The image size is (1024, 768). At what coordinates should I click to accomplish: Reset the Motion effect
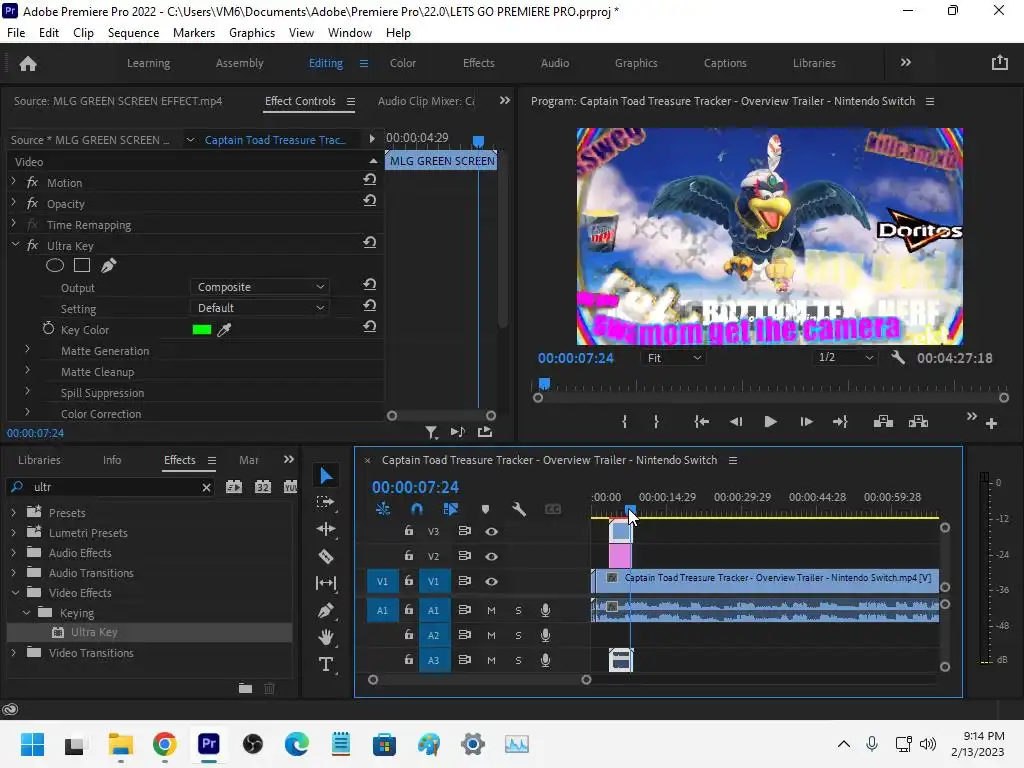coord(370,180)
